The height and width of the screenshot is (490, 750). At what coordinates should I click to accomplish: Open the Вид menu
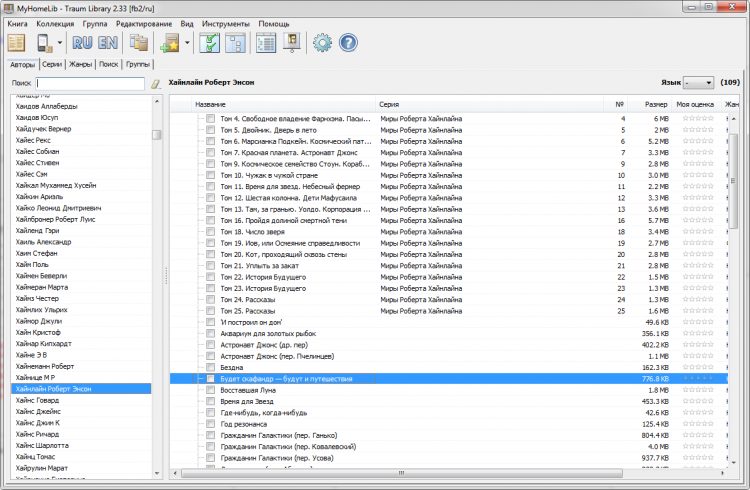[187, 23]
